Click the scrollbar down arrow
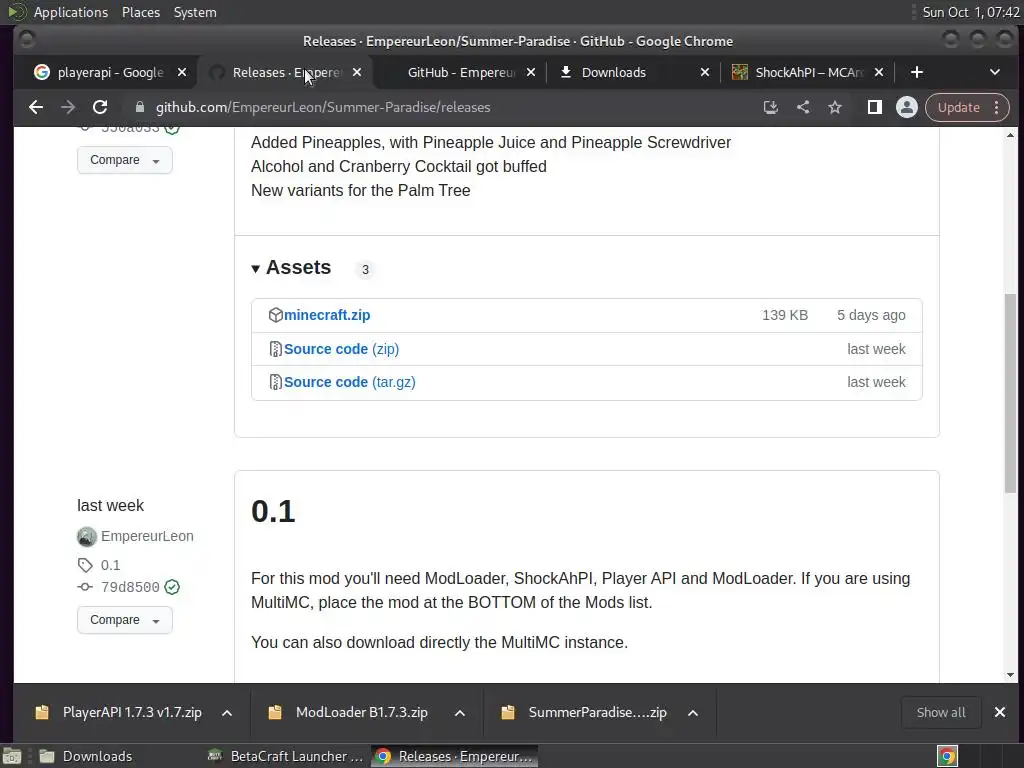1024x768 pixels. pyautogui.click(x=1010, y=675)
